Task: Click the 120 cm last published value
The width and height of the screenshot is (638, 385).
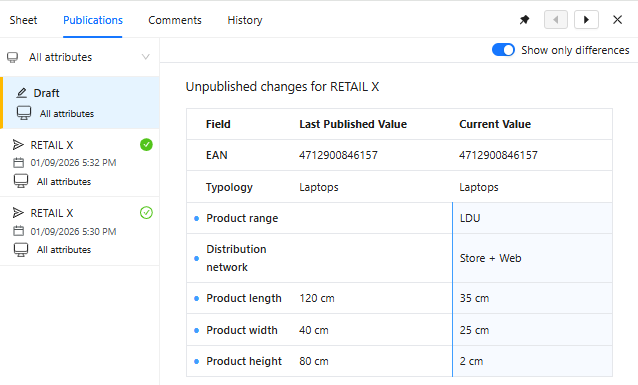Action: pos(317,298)
